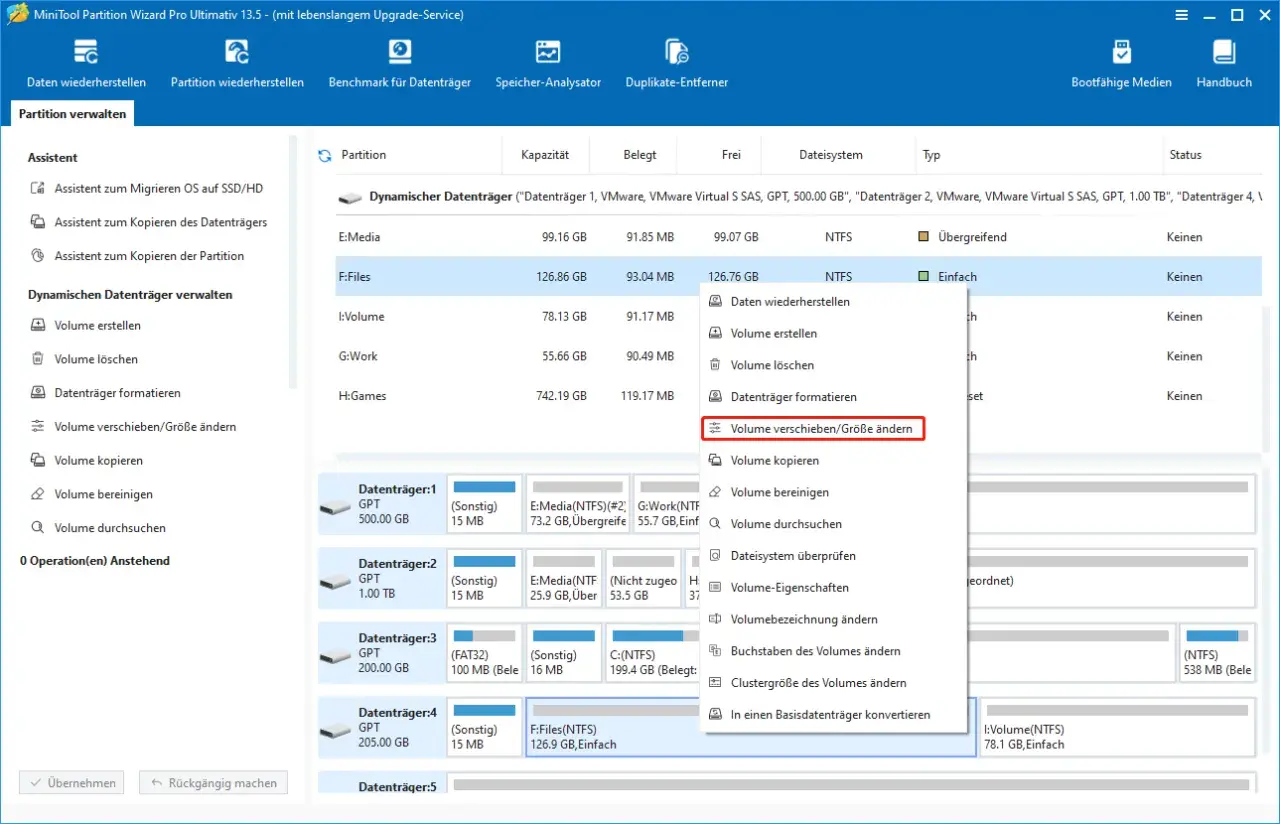Click the Rückgängig machen button
This screenshot has width=1280, height=824.
point(213,783)
